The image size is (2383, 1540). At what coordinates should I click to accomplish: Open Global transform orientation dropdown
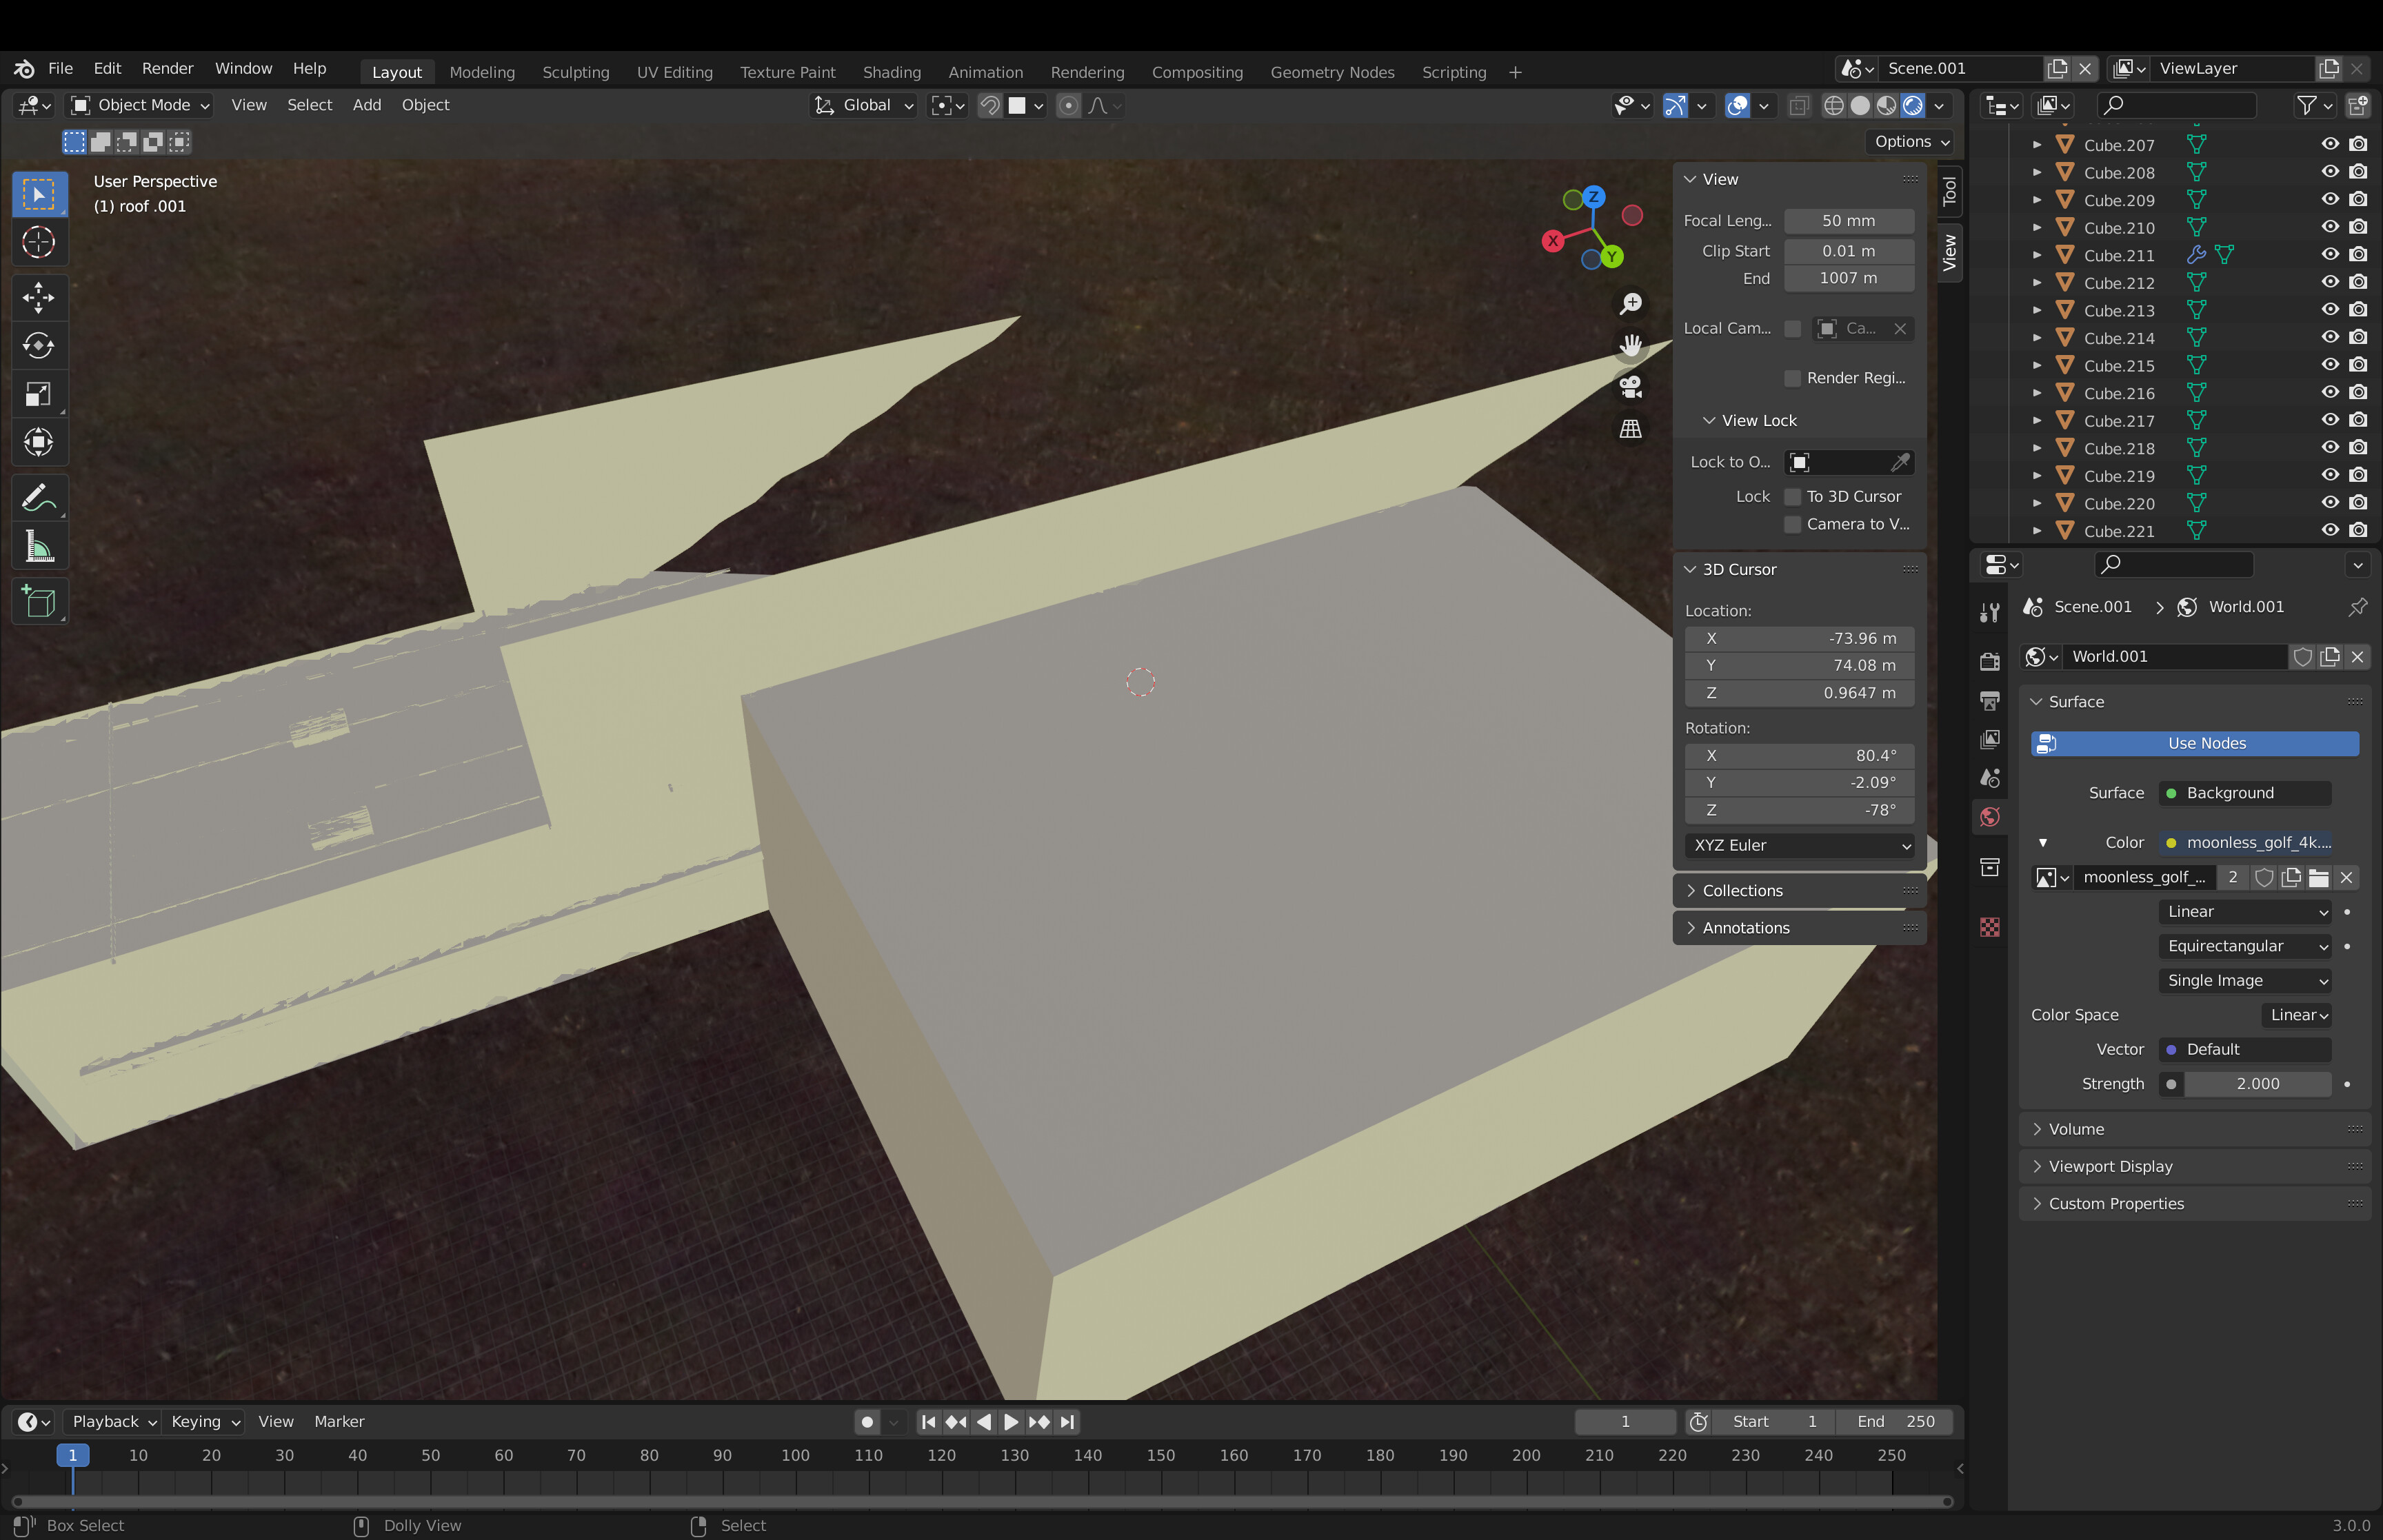click(x=863, y=105)
